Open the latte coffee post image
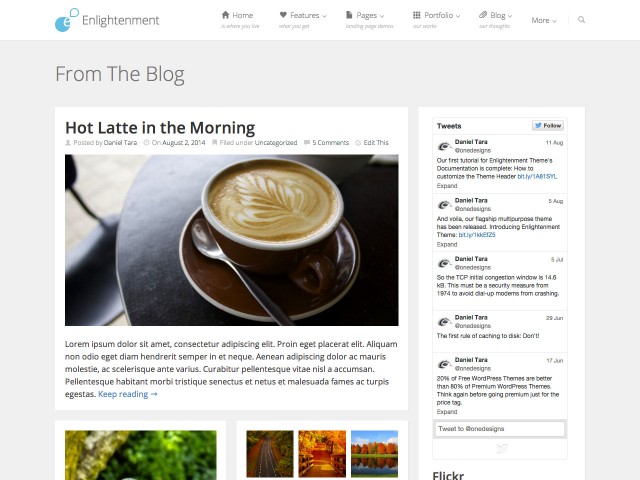The height and width of the screenshot is (480, 640). [x=231, y=240]
